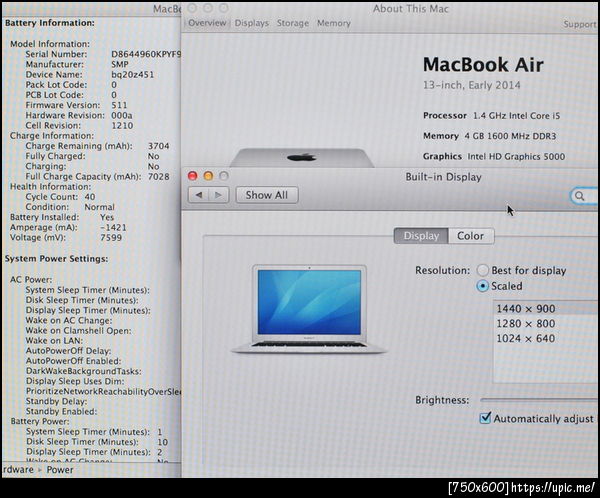Open Memory tab in About This Mac
This screenshot has width=600, height=498.
[x=334, y=23]
